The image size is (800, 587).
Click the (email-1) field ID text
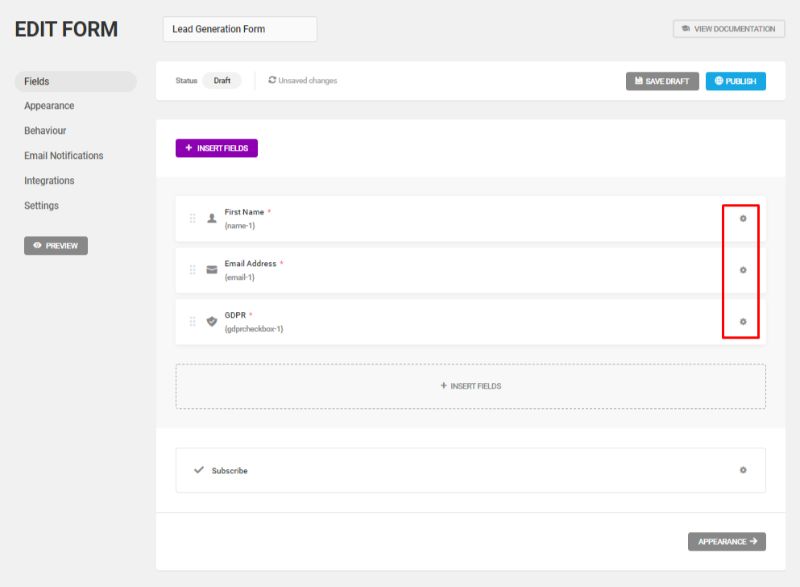[x=240, y=277]
